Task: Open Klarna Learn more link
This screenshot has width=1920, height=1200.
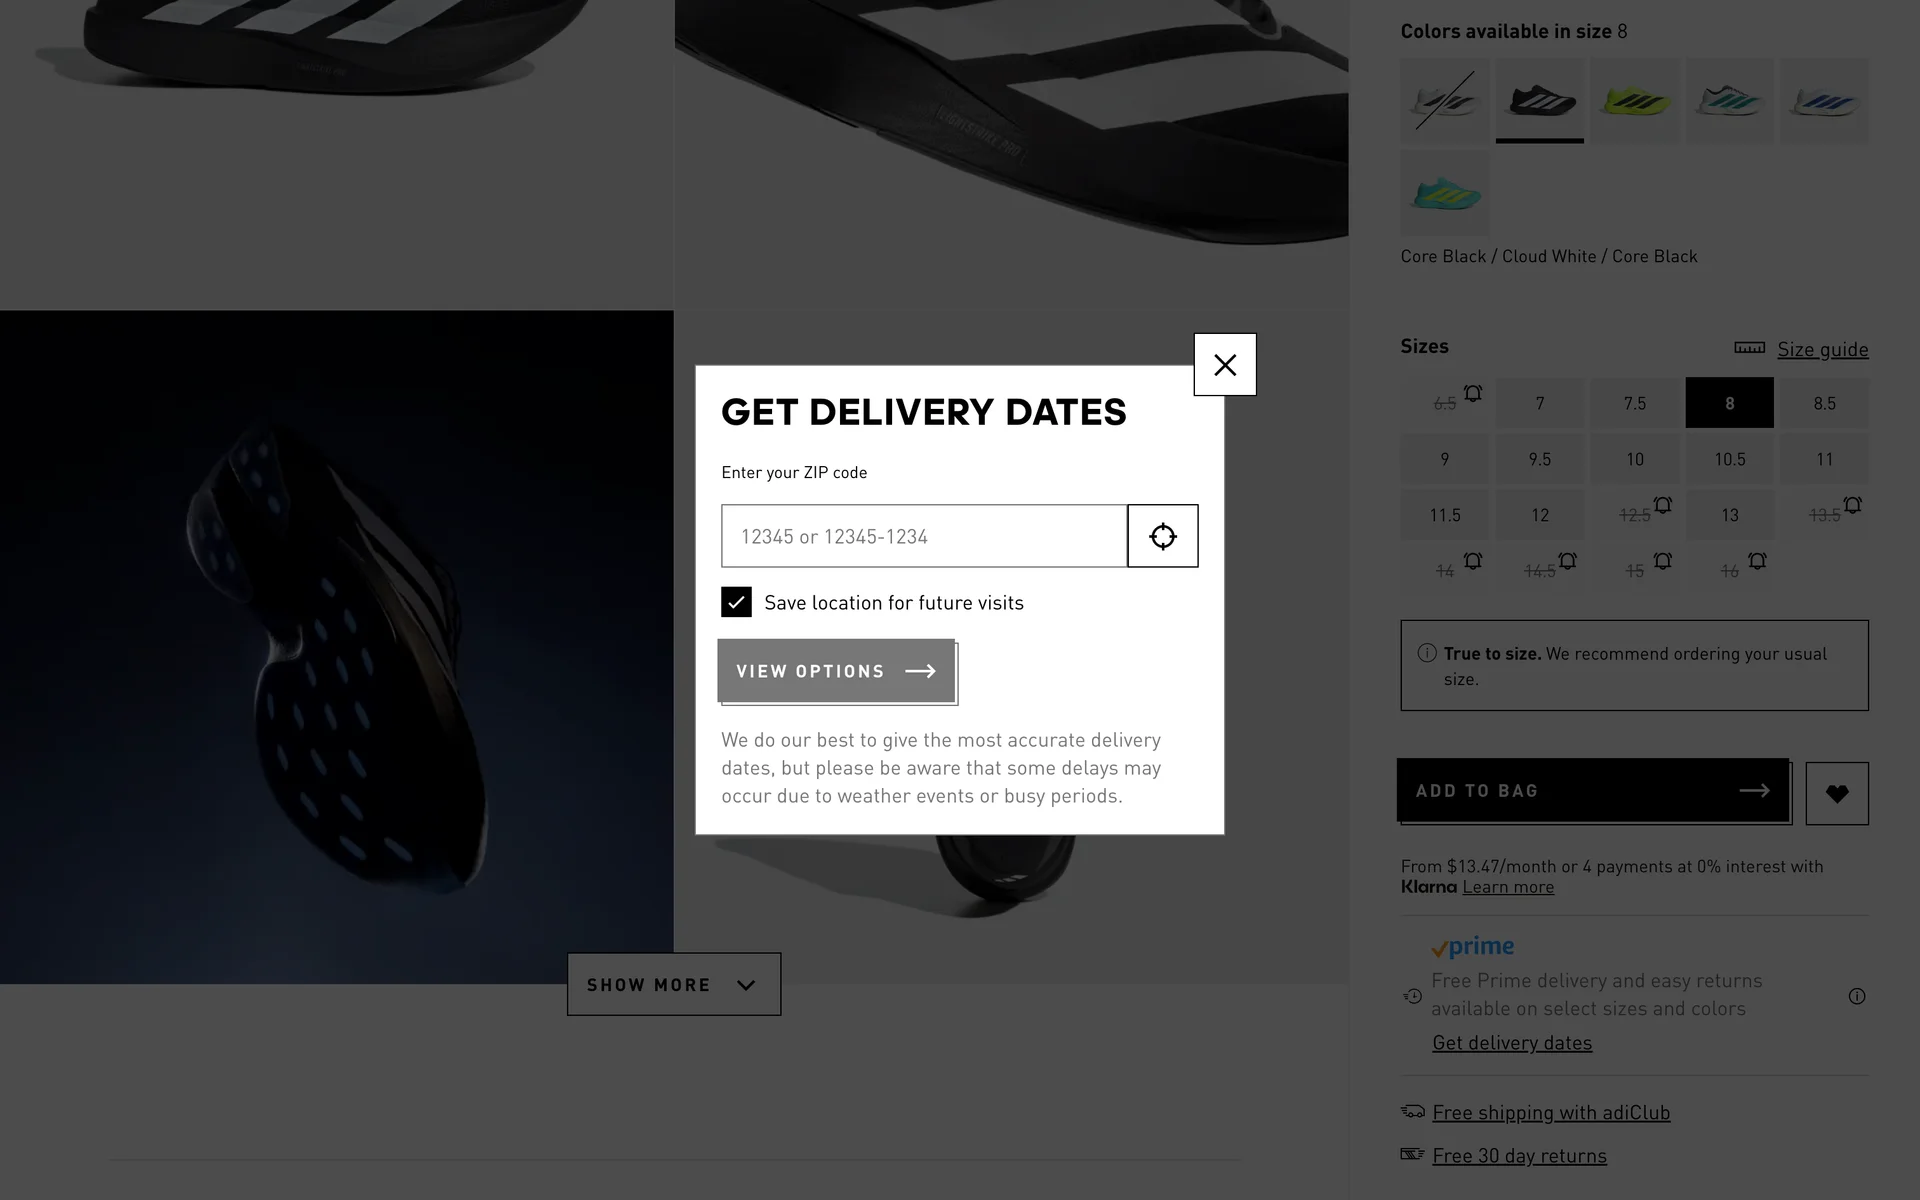Action: pos(1508,887)
